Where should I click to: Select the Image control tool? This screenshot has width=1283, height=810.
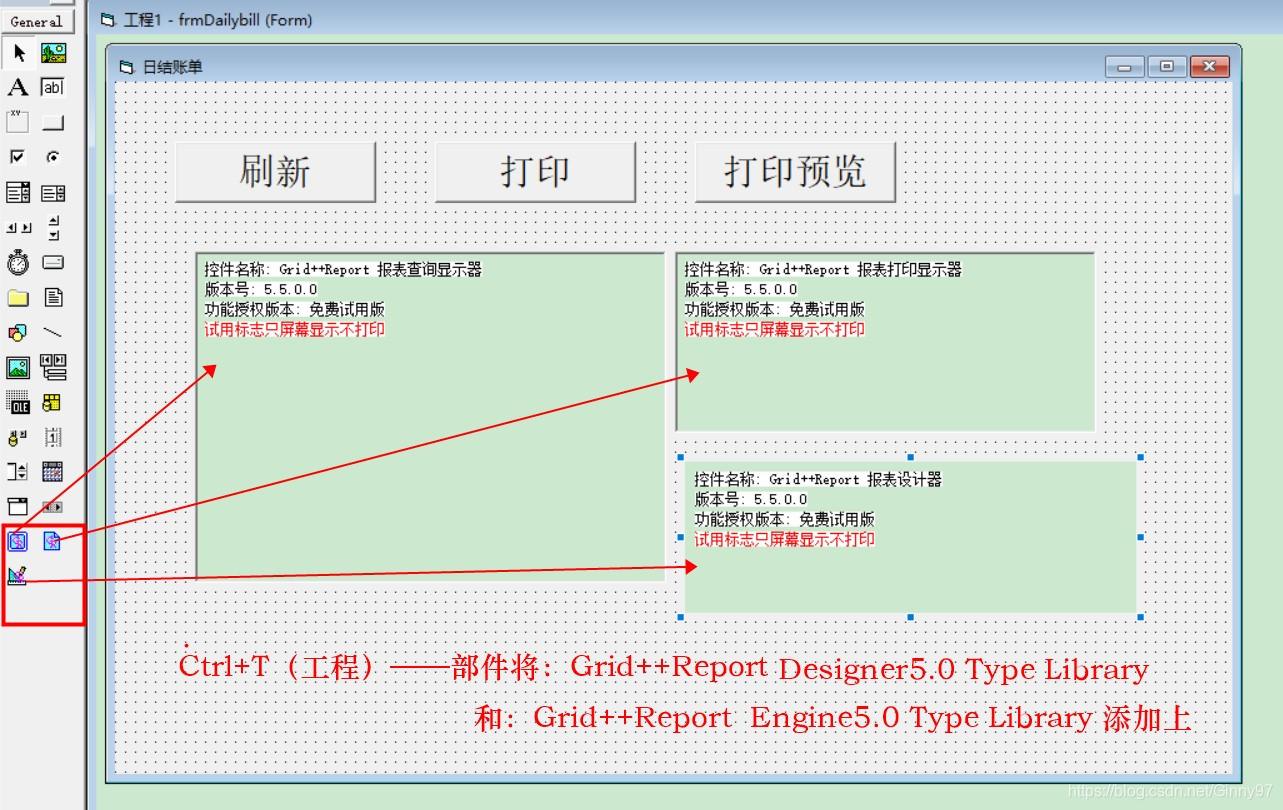tap(18, 367)
